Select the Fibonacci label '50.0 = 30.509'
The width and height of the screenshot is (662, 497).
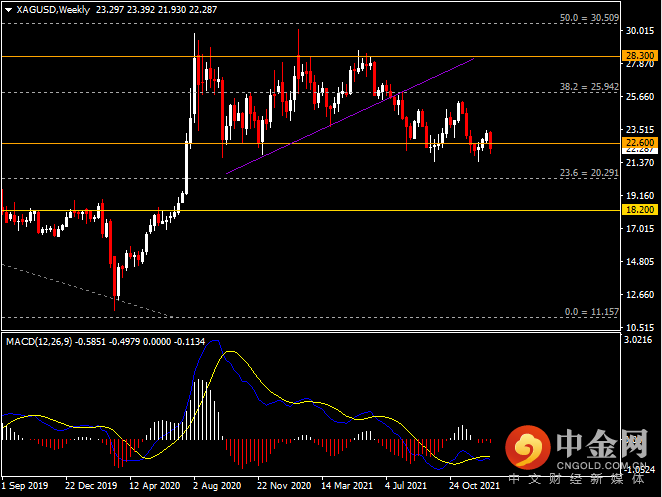589,18
